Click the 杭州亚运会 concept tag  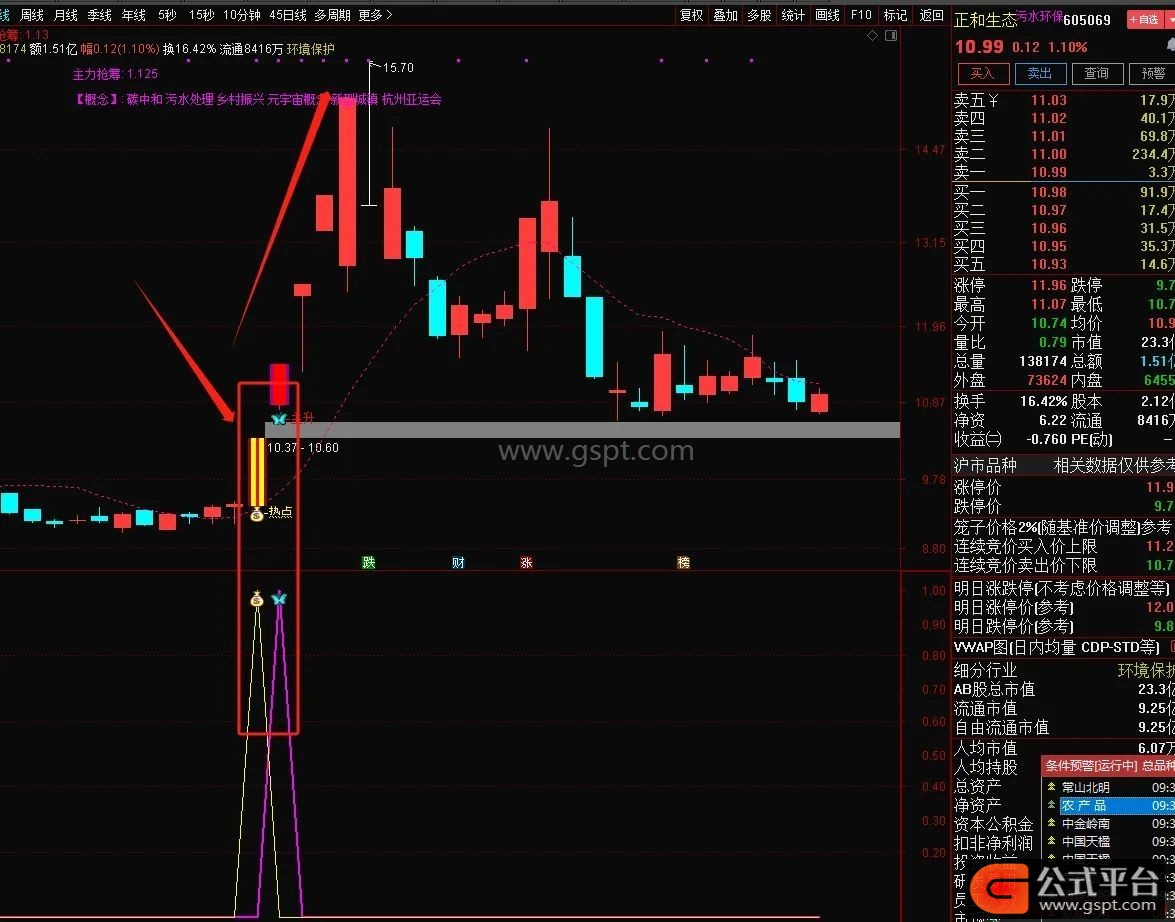(x=411, y=99)
